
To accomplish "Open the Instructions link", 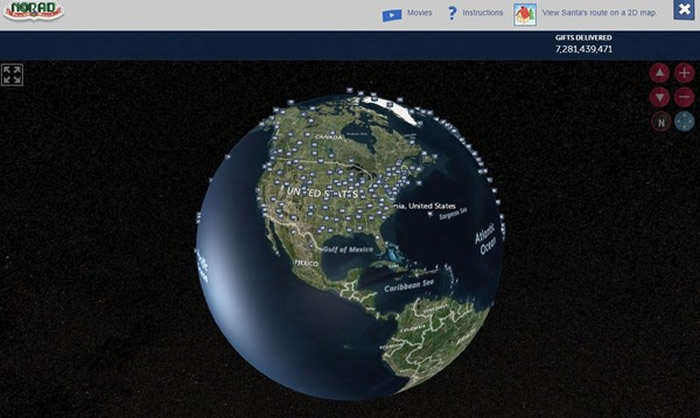I will click(483, 13).
